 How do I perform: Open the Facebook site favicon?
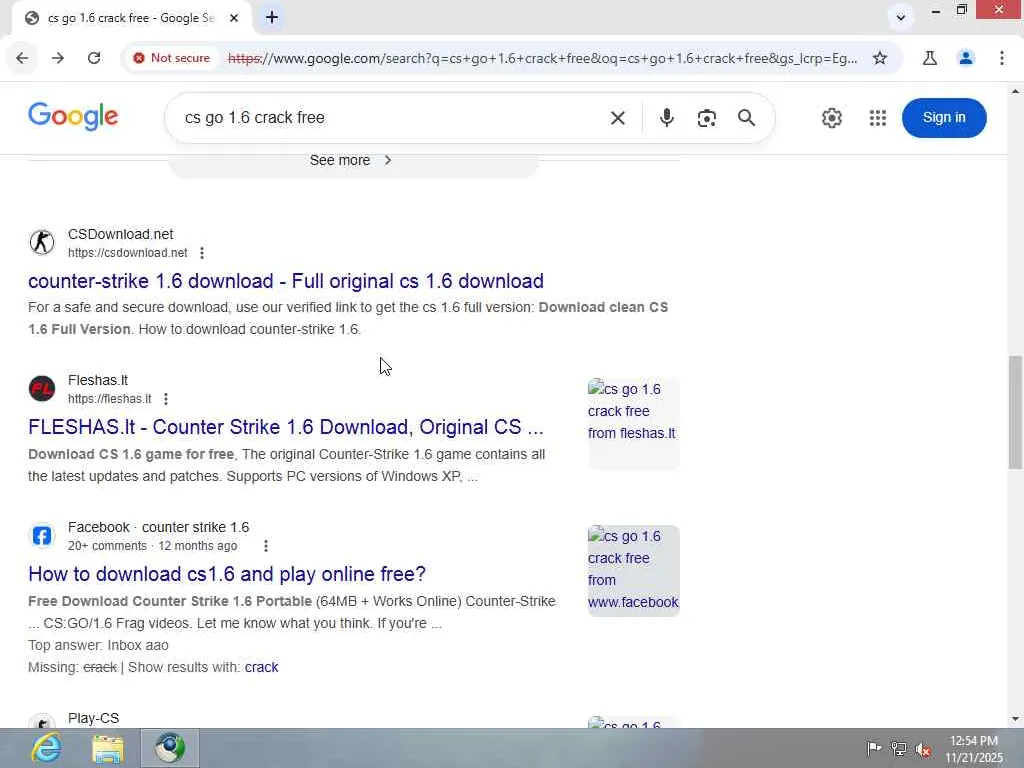[x=42, y=536]
